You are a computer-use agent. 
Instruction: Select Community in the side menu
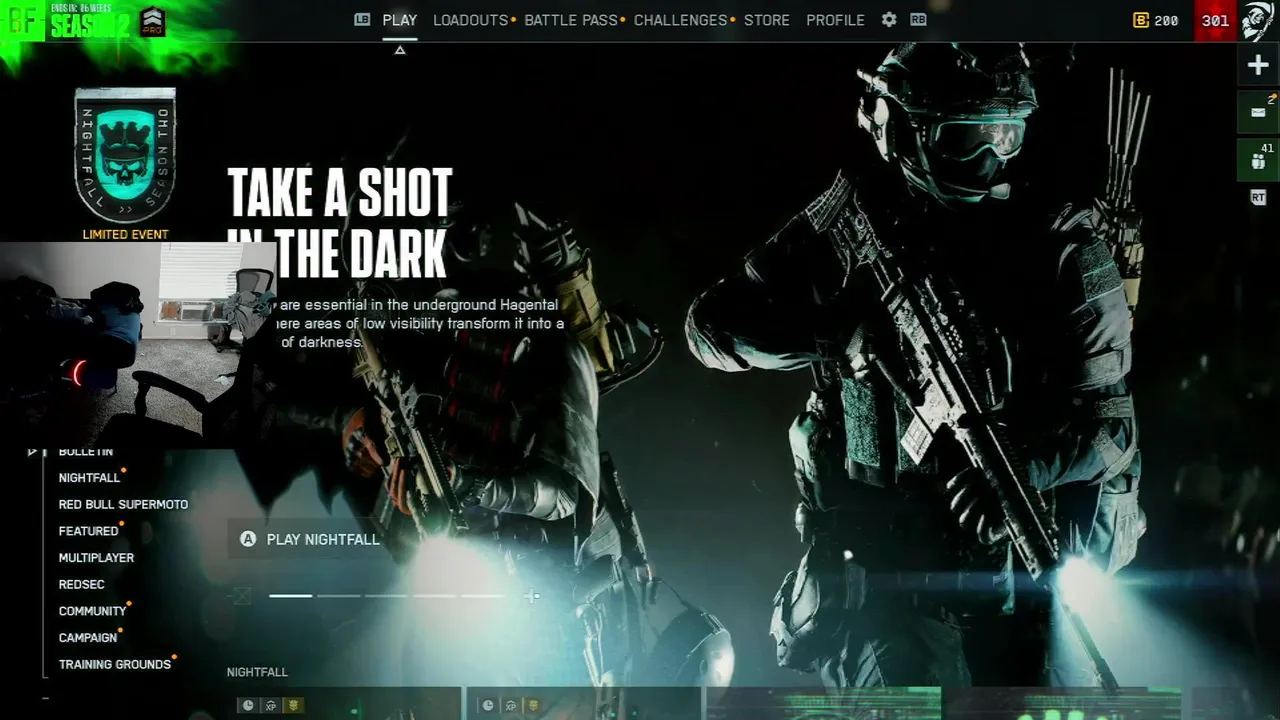[92, 611]
